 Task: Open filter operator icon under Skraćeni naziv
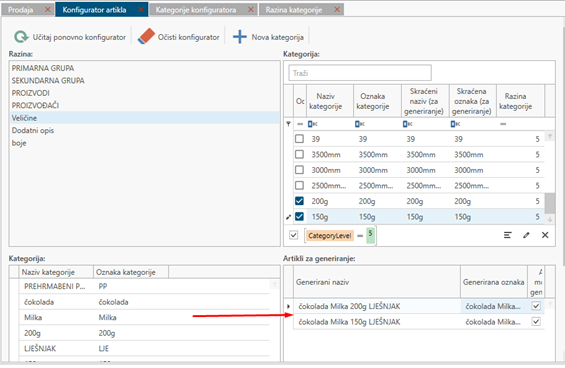point(408,124)
